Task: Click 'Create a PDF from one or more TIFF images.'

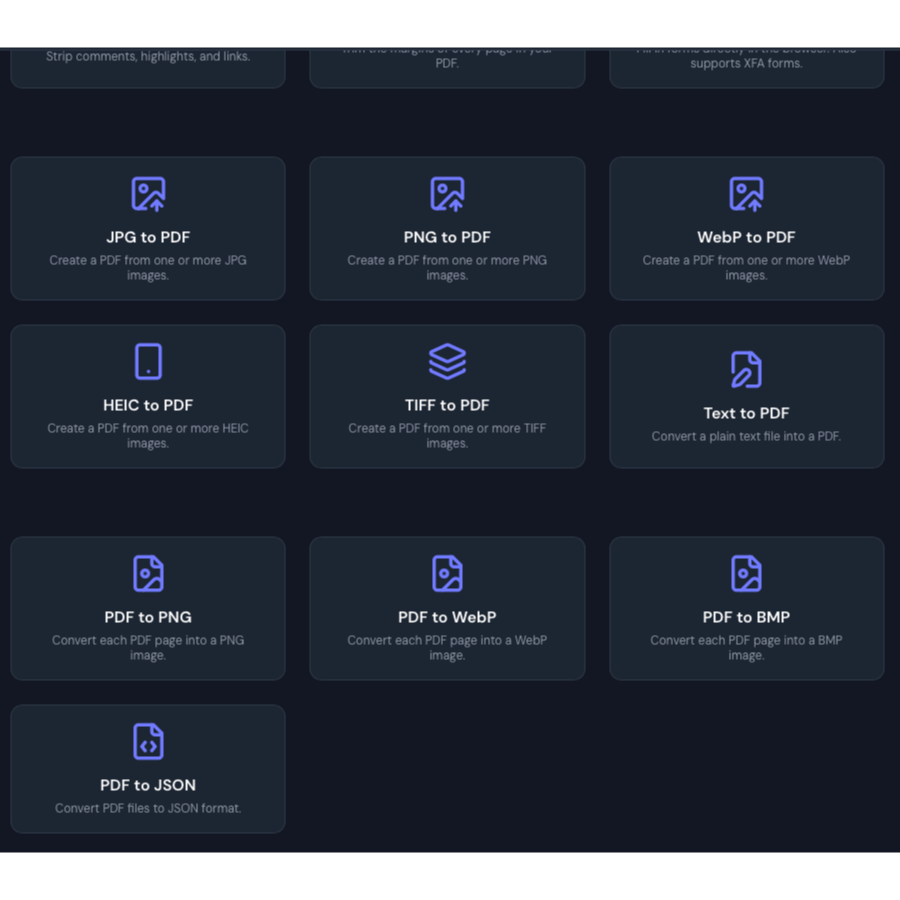Action: 447,436
